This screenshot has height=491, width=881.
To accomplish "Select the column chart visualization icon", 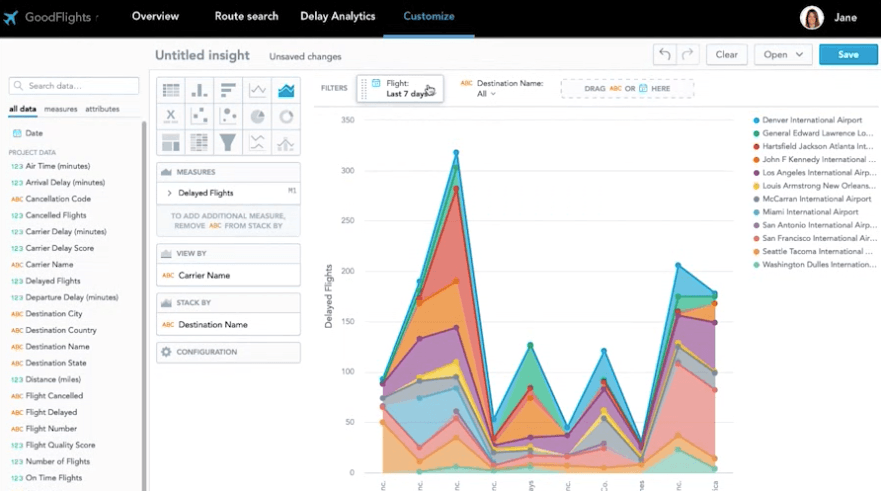I will [x=199, y=90].
